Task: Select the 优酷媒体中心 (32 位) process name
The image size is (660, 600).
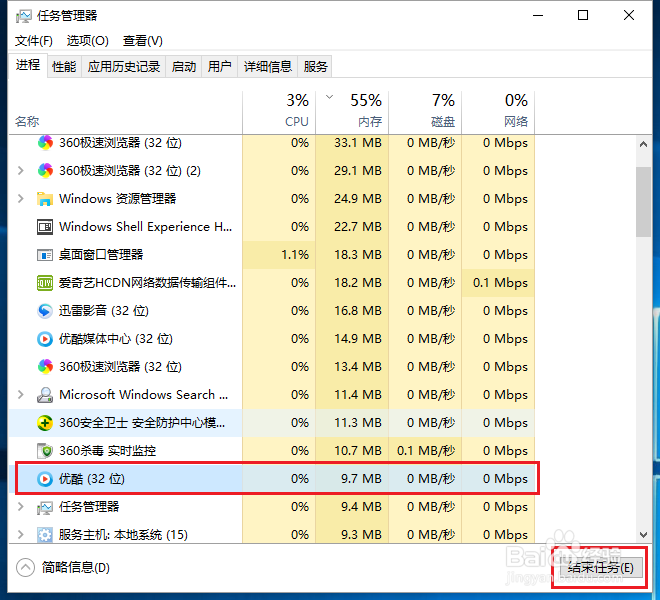Action: [116, 339]
